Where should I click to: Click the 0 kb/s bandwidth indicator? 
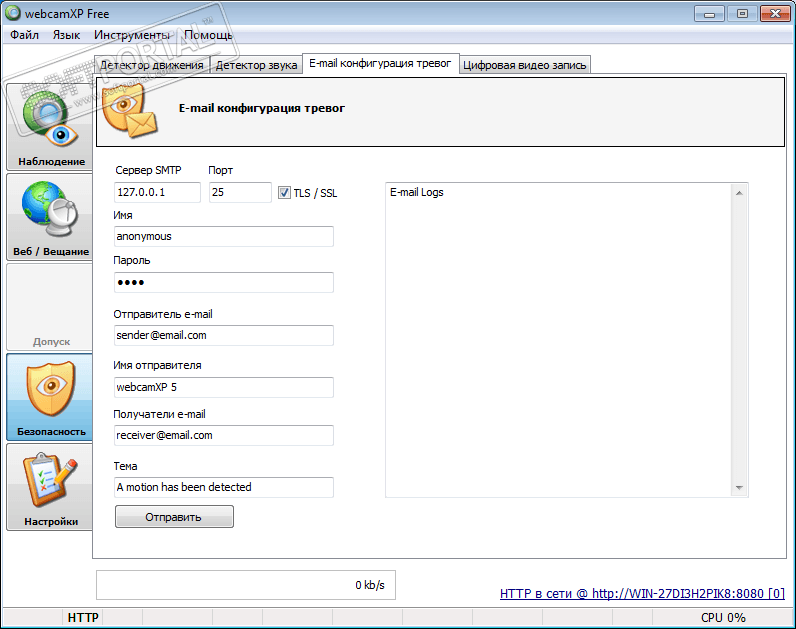coord(246,585)
